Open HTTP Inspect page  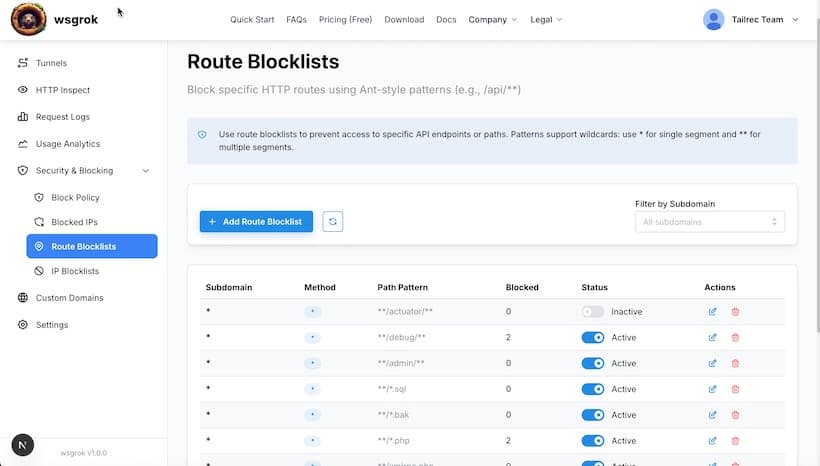click(63, 90)
